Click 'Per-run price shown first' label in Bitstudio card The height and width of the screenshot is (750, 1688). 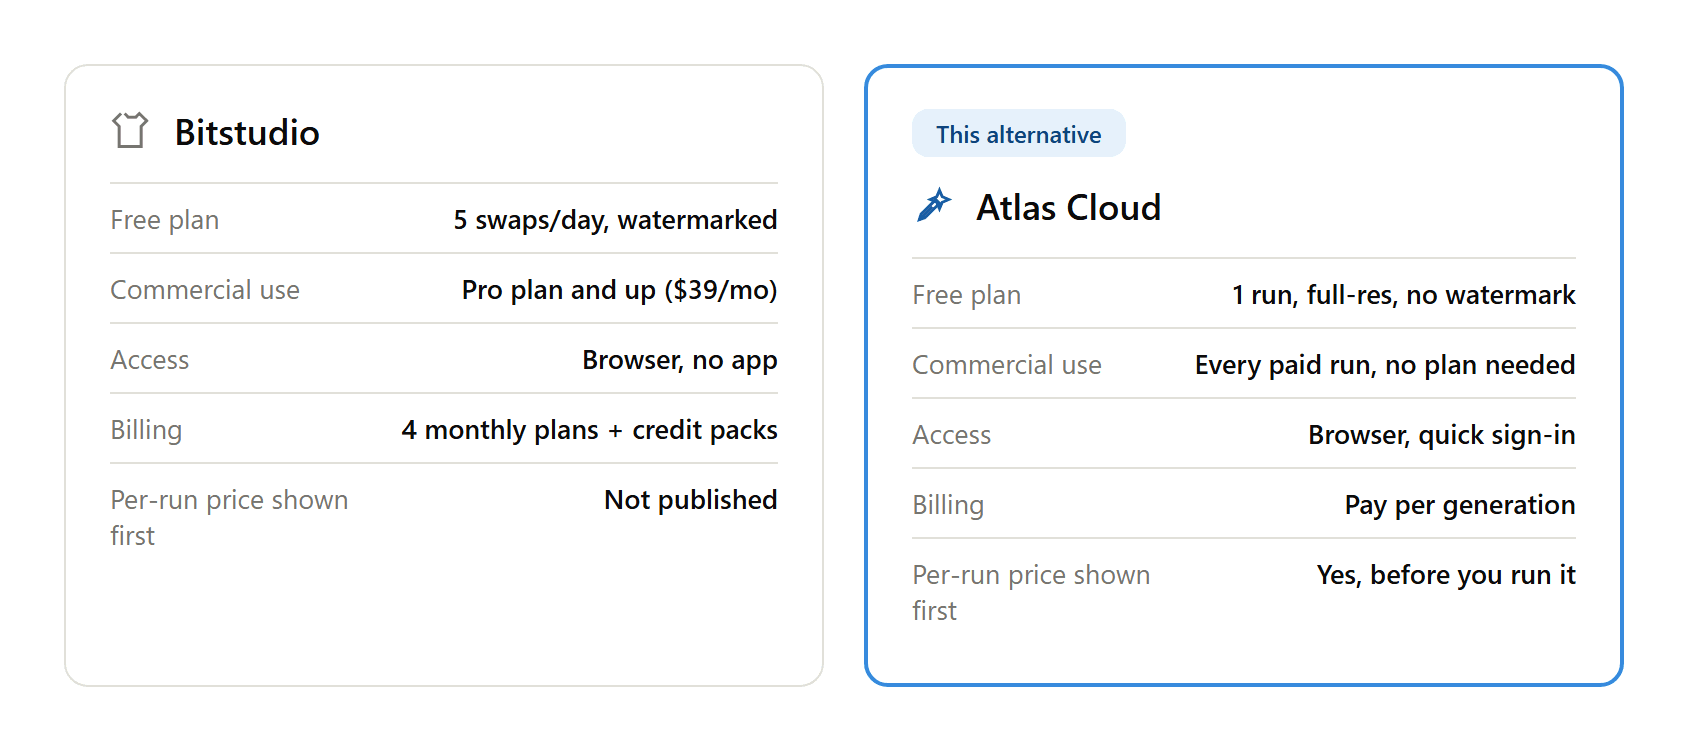pos(229,518)
